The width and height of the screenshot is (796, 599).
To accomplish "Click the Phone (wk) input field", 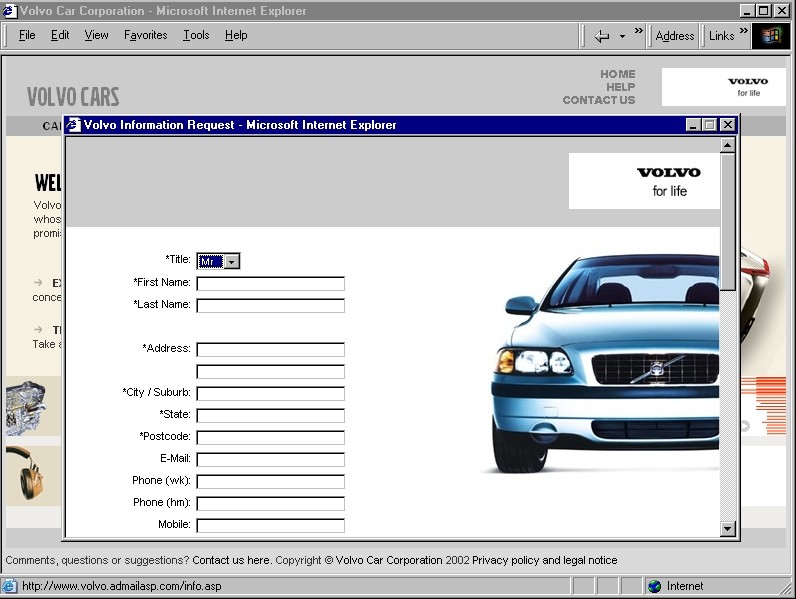I will (x=271, y=482).
